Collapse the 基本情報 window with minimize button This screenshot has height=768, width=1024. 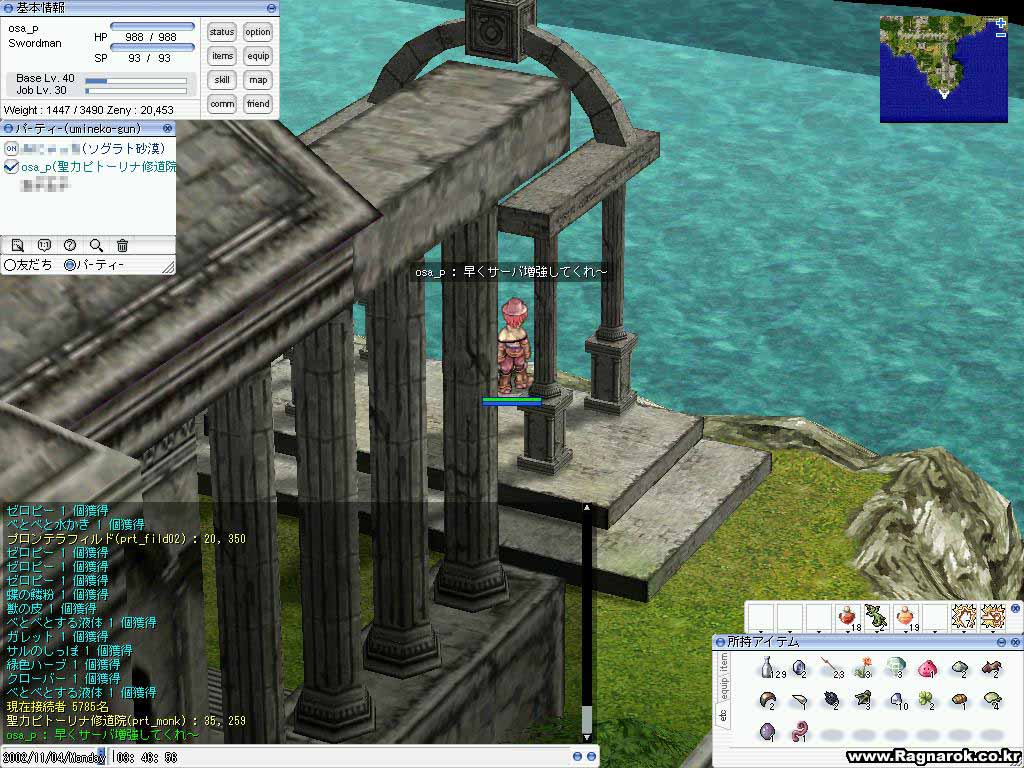[272, 8]
